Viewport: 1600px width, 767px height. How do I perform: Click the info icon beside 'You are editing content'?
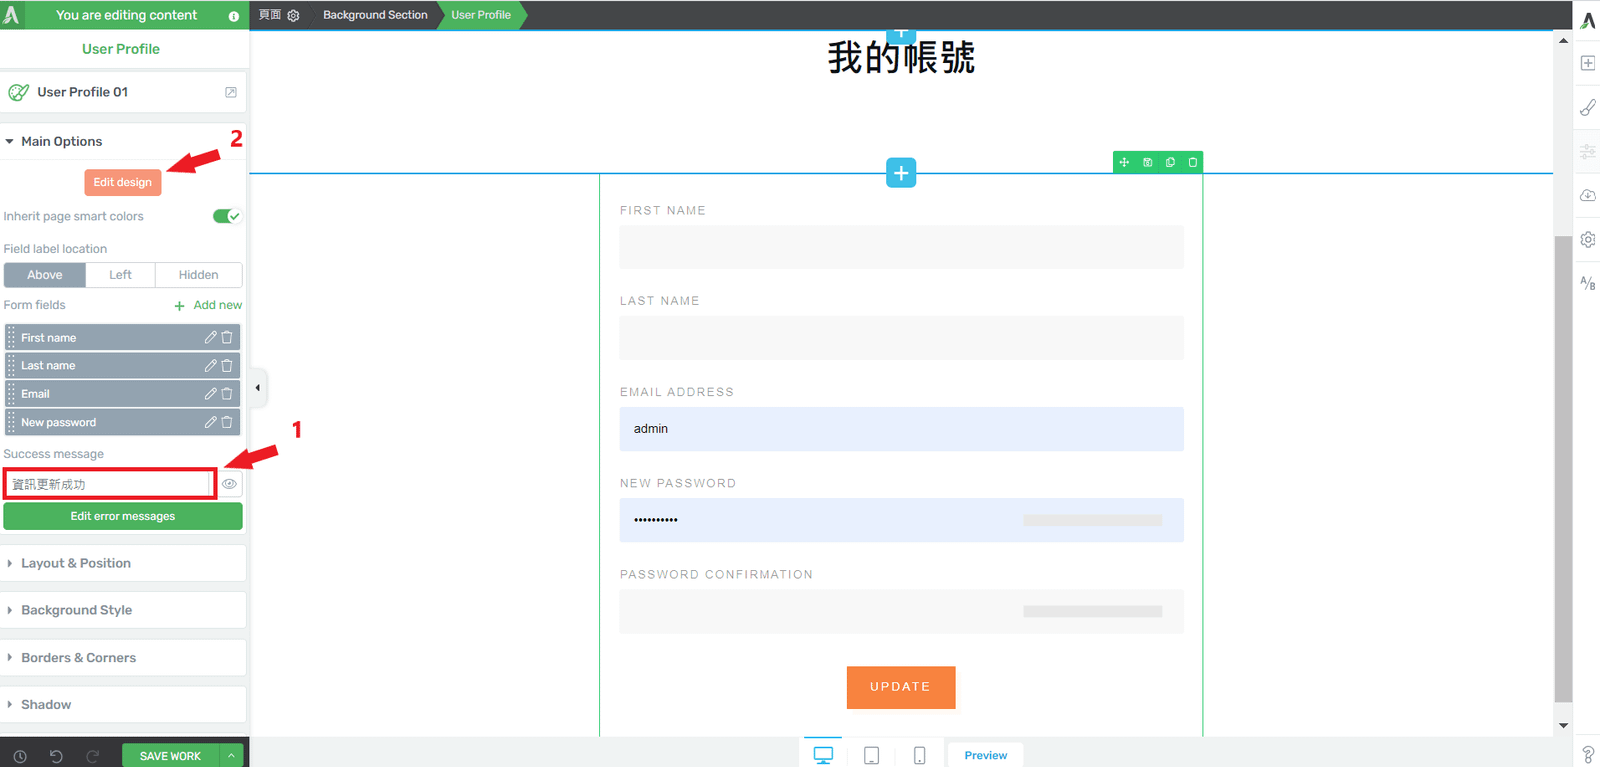[x=233, y=16]
